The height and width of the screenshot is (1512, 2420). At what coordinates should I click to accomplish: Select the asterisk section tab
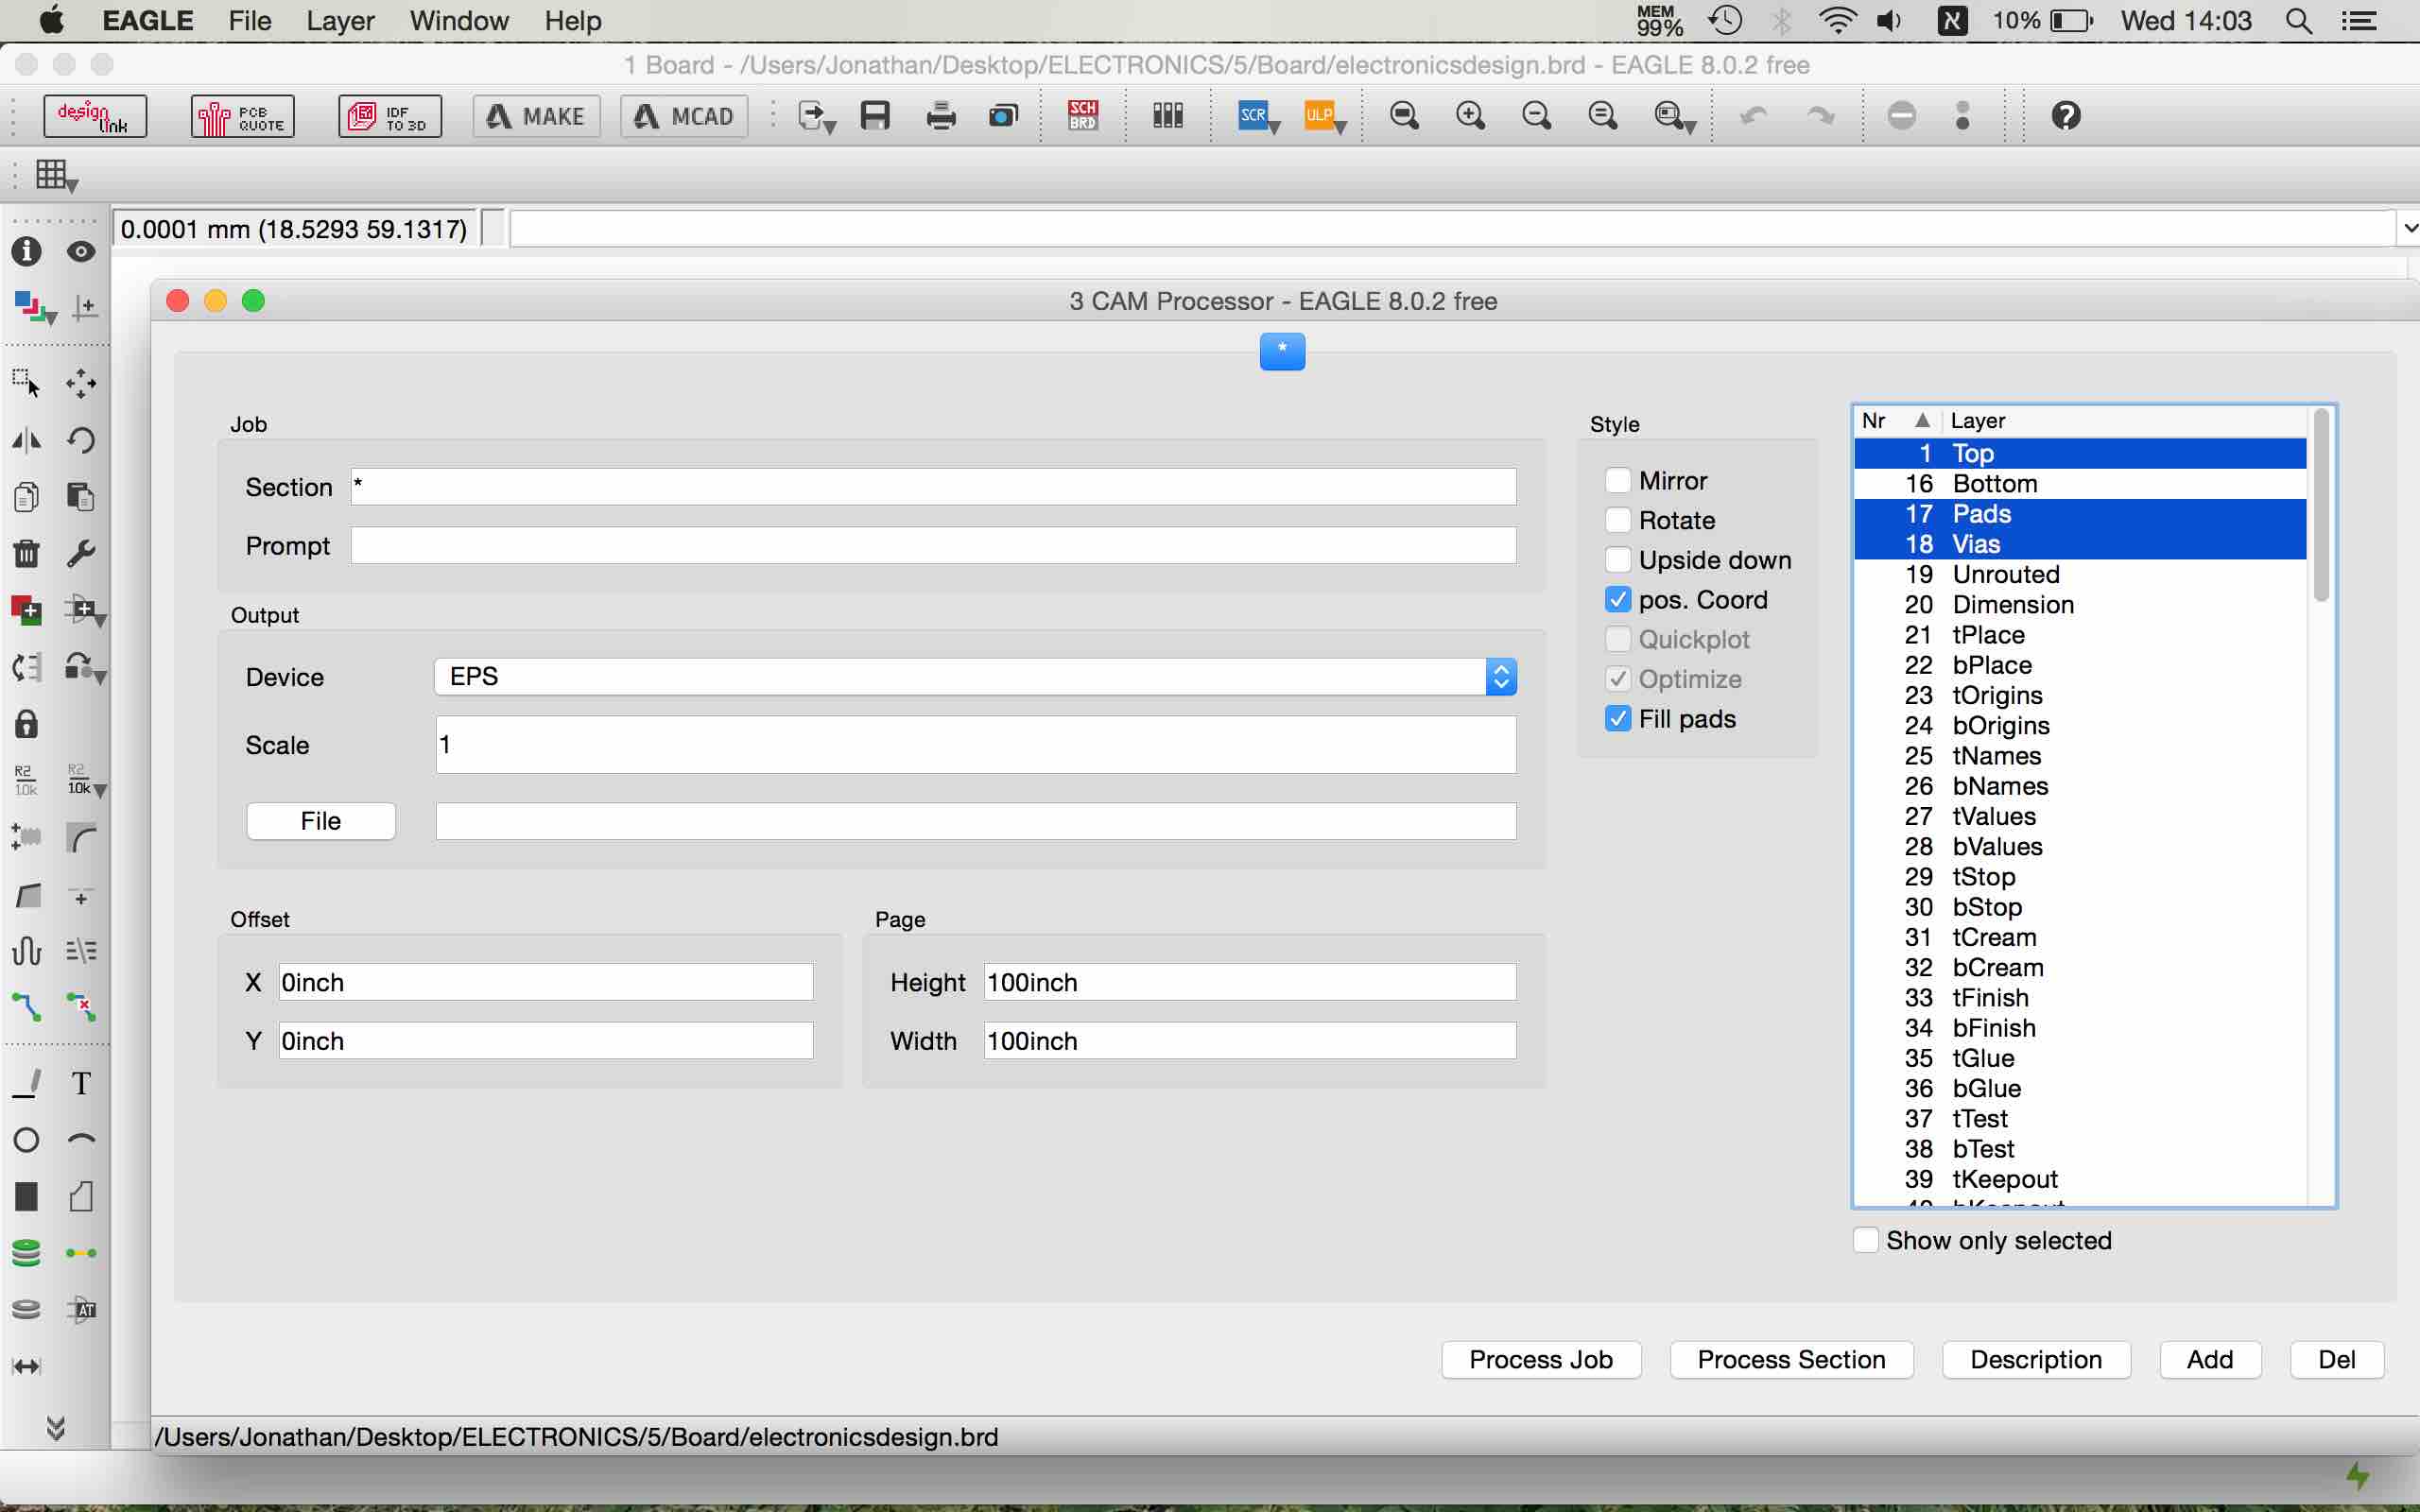point(1282,351)
